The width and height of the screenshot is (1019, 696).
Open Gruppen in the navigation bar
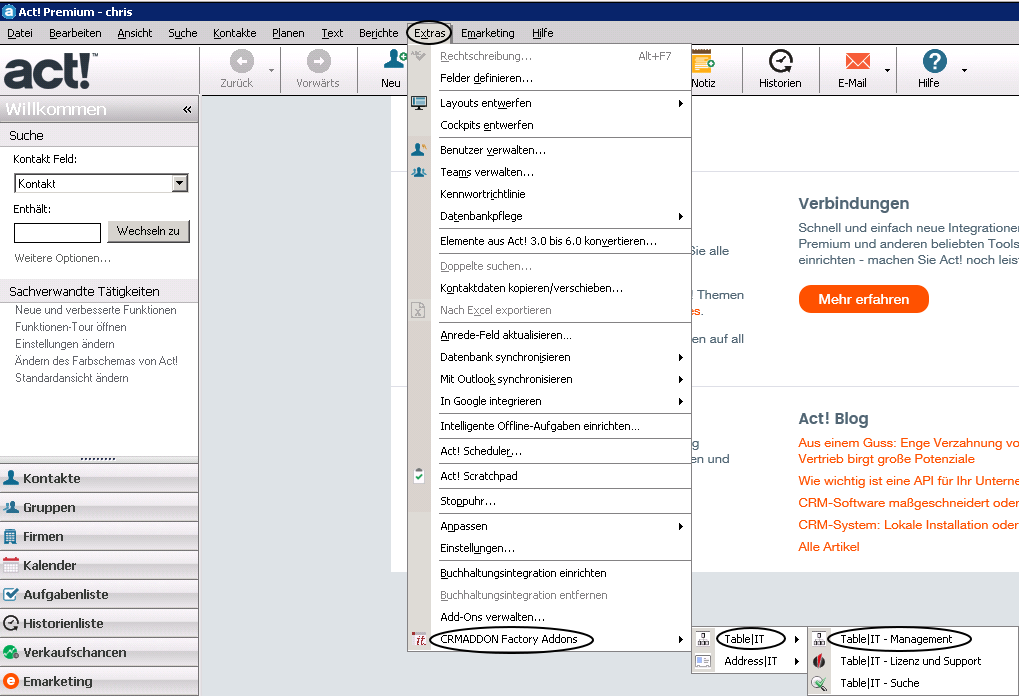click(x=99, y=508)
